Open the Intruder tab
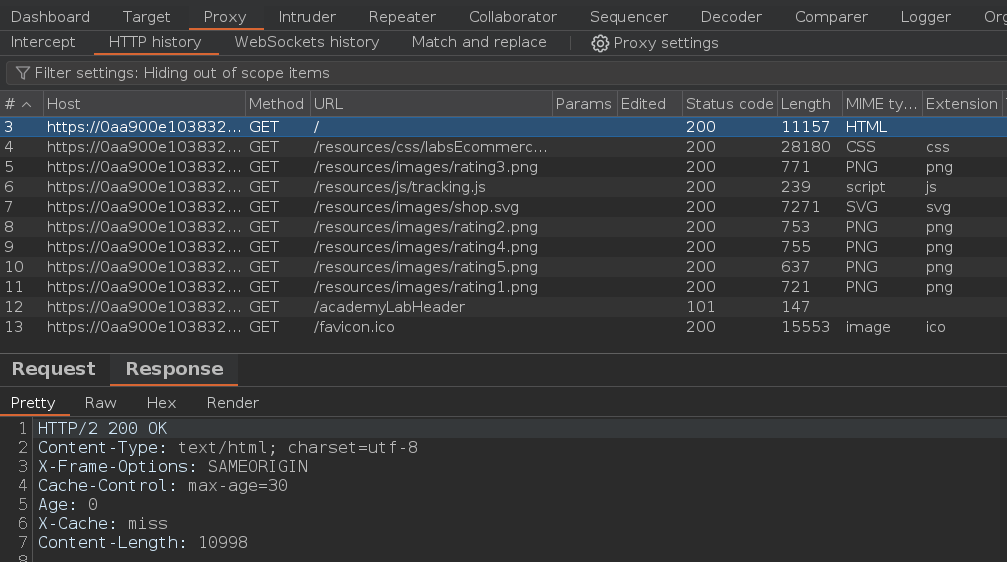 [307, 17]
